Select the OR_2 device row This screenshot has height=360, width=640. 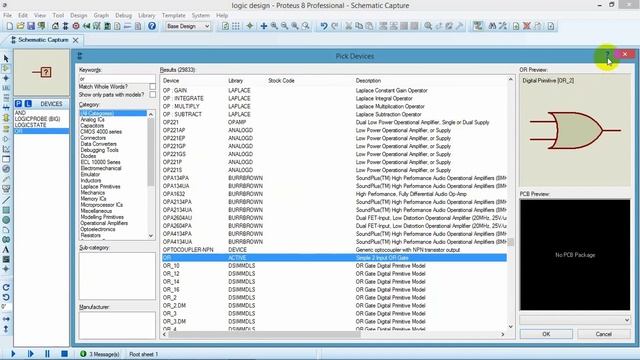334,298
